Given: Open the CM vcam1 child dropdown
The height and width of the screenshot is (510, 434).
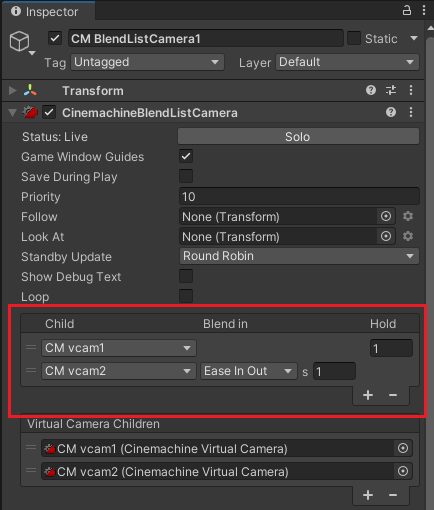Looking at the screenshot, I should pos(119,348).
